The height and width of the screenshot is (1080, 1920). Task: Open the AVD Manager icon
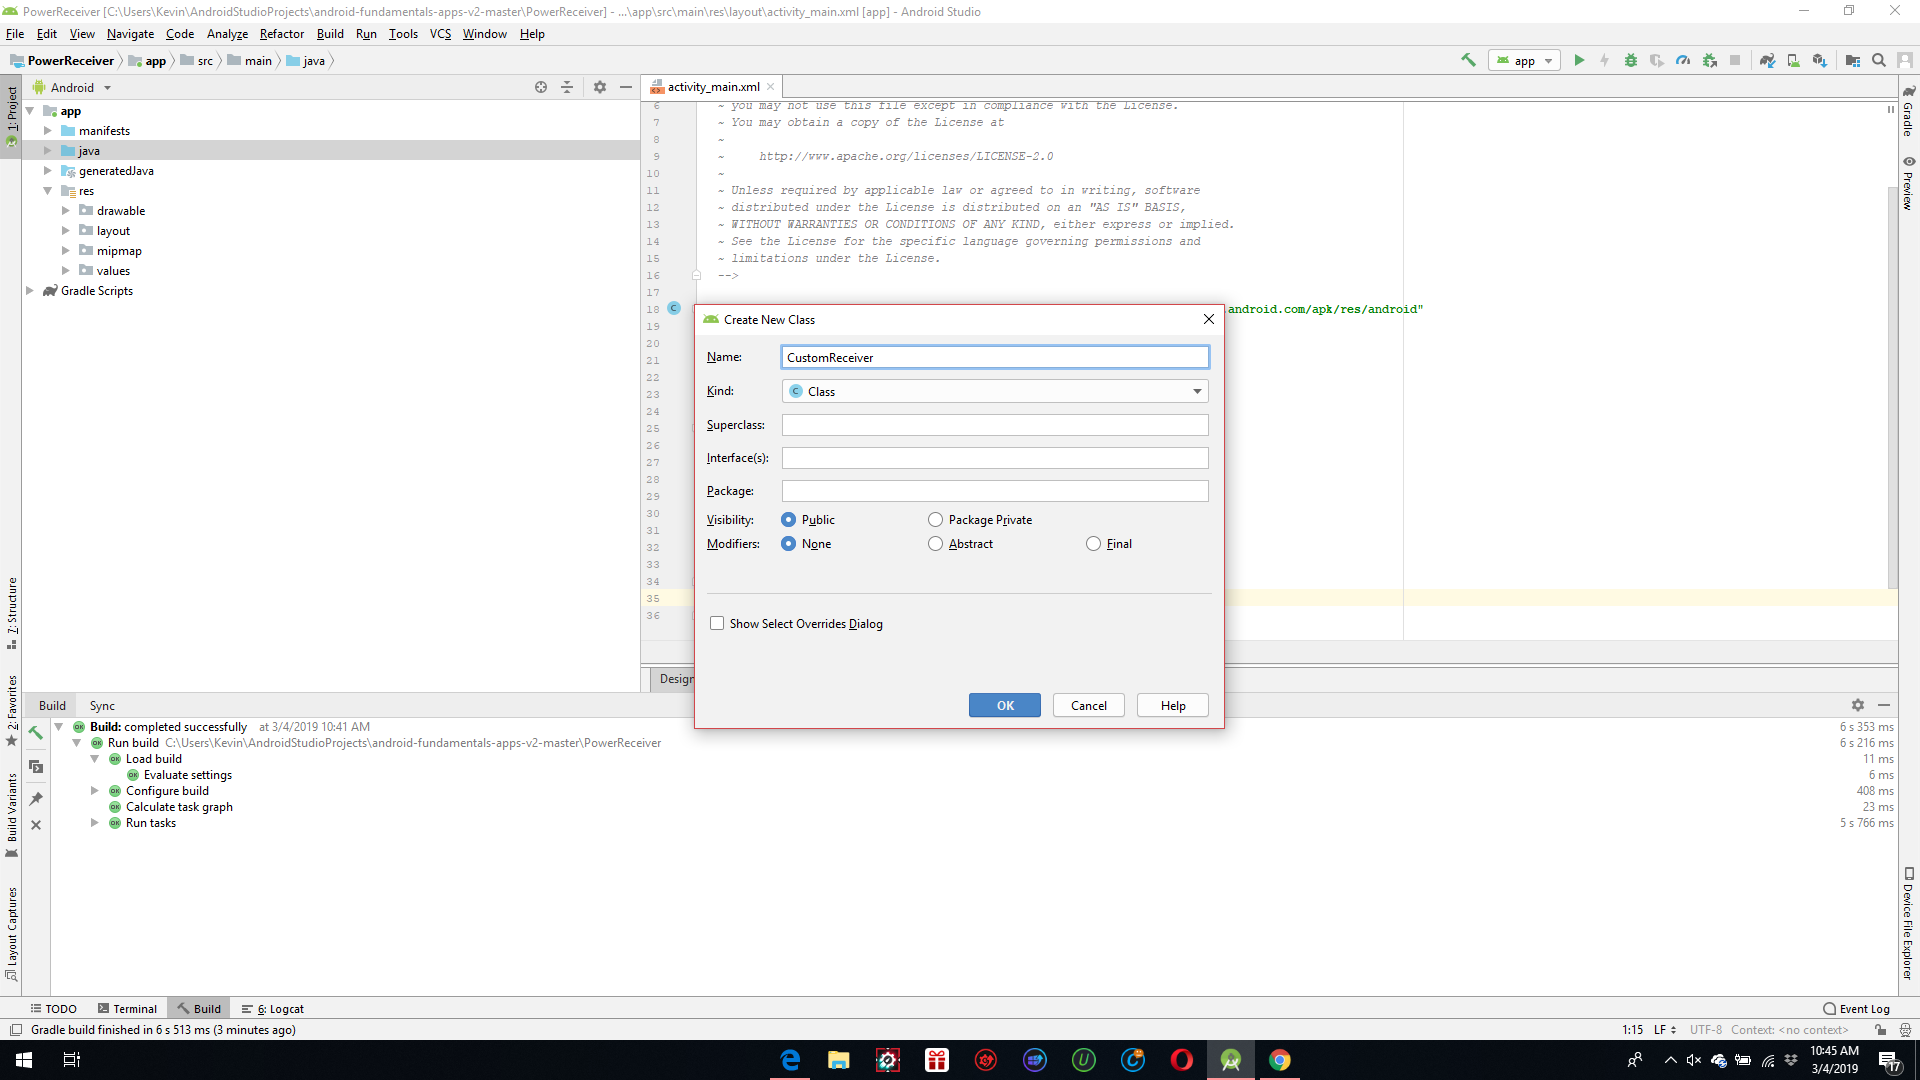coord(1793,60)
